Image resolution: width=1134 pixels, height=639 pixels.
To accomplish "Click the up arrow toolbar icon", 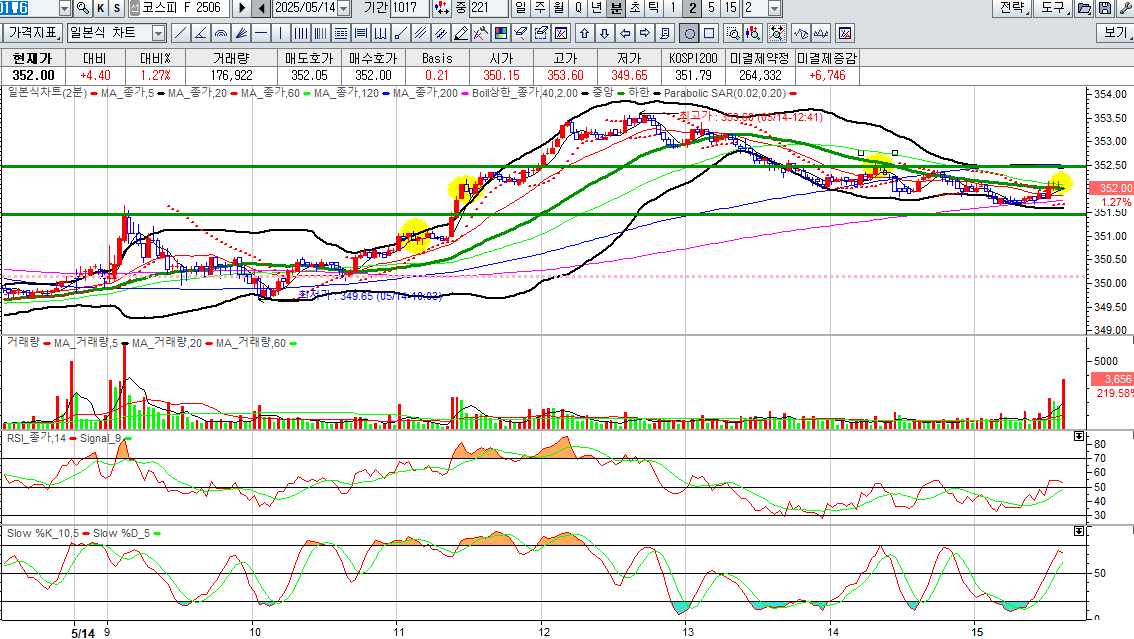I will [584, 33].
